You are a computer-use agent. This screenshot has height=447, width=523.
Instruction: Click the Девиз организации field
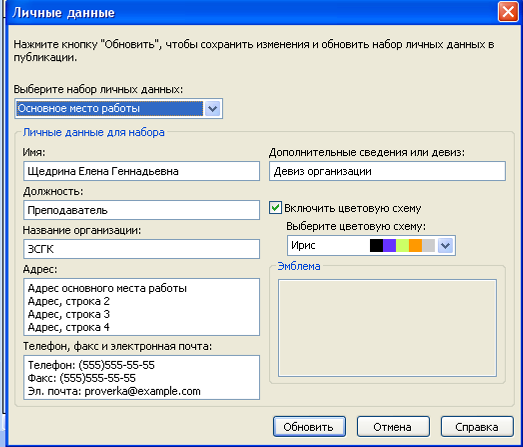(387, 171)
